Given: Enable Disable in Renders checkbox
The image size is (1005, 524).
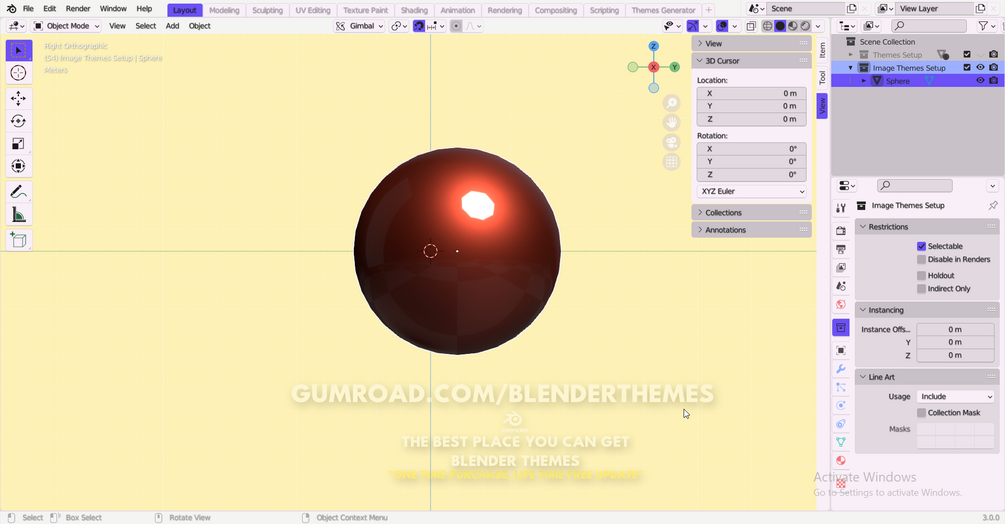Looking at the screenshot, I should pyautogui.click(x=921, y=259).
